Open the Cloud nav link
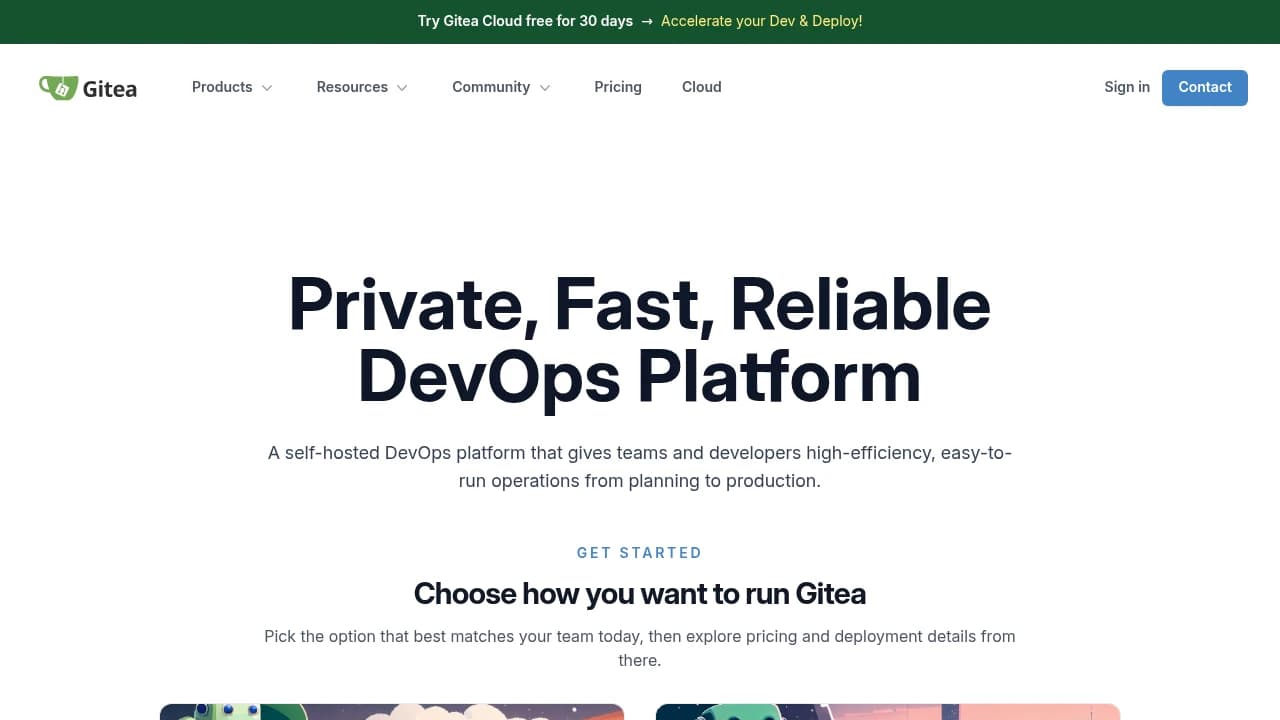The width and height of the screenshot is (1280, 720). 702,87
